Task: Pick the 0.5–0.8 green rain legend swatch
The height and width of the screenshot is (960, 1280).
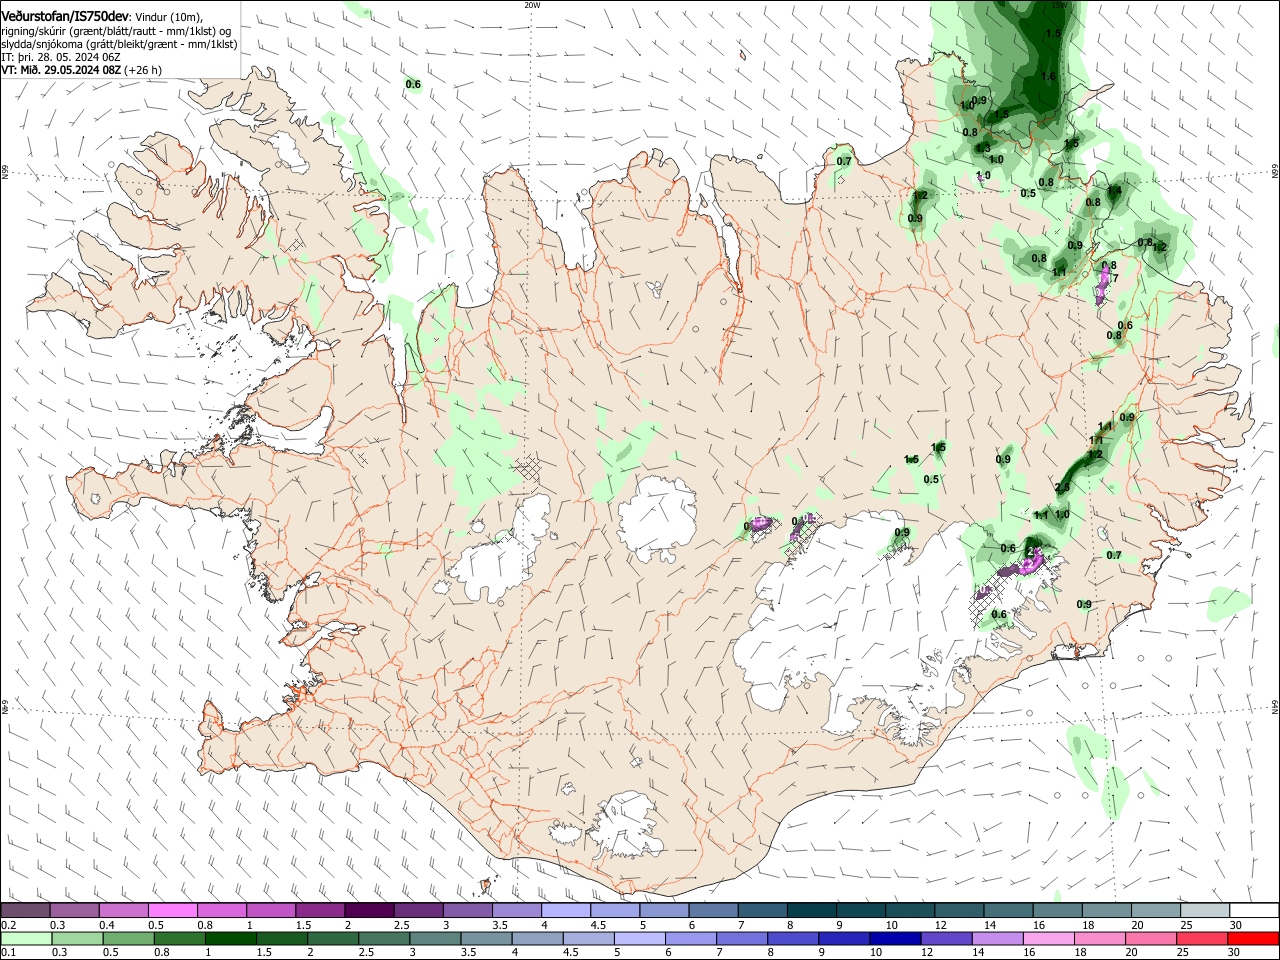Action: (x=128, y=938)
